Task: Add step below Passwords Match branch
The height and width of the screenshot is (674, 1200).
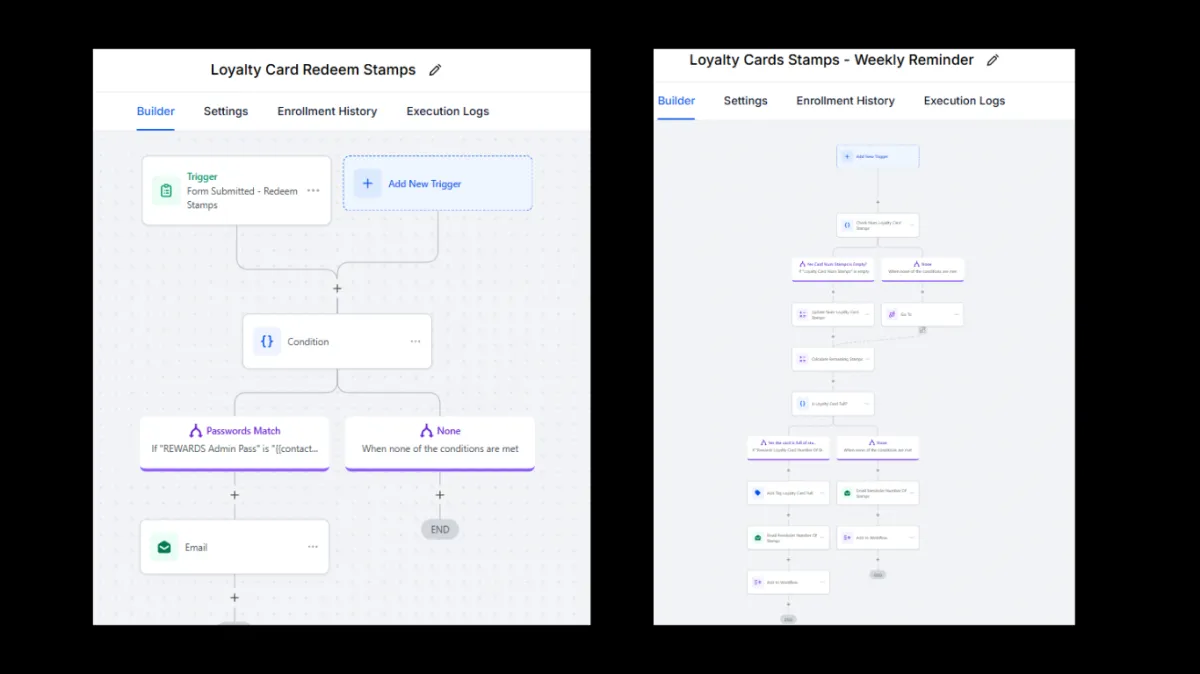Action: [x=235, y=495]
